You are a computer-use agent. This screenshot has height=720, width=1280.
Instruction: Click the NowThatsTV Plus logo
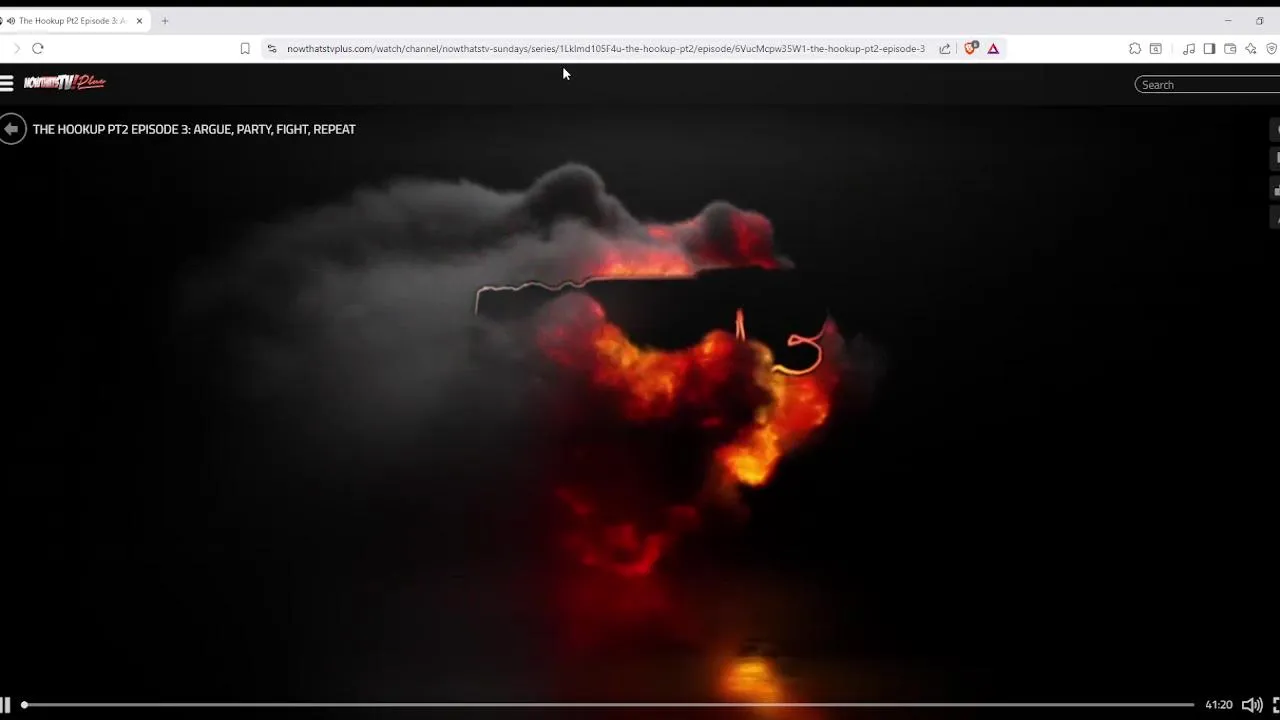[x=65, y=83]
